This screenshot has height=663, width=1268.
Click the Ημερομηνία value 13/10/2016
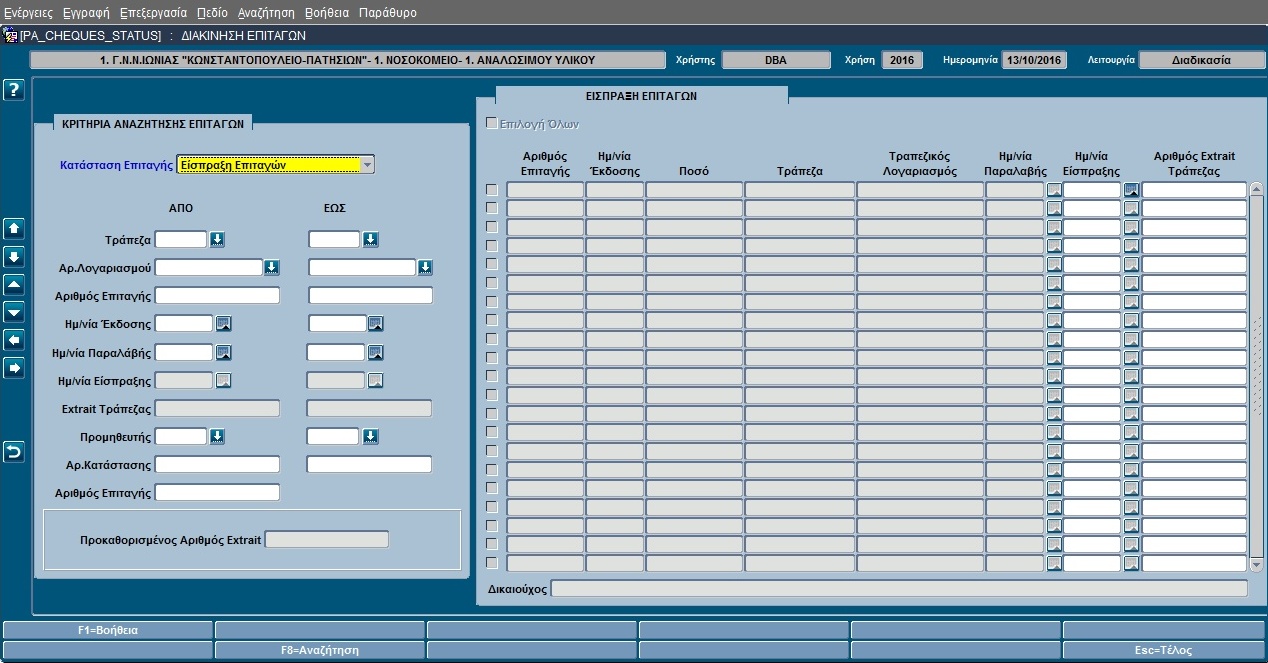pos(1034,60)
